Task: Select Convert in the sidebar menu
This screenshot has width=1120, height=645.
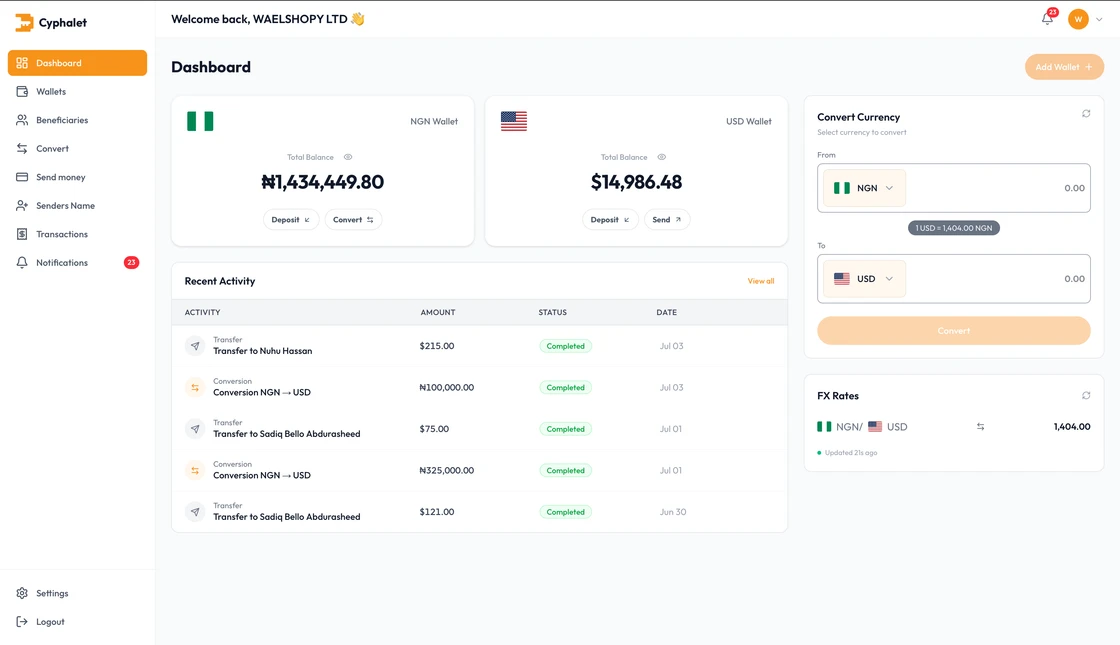Action: point(77,149)
